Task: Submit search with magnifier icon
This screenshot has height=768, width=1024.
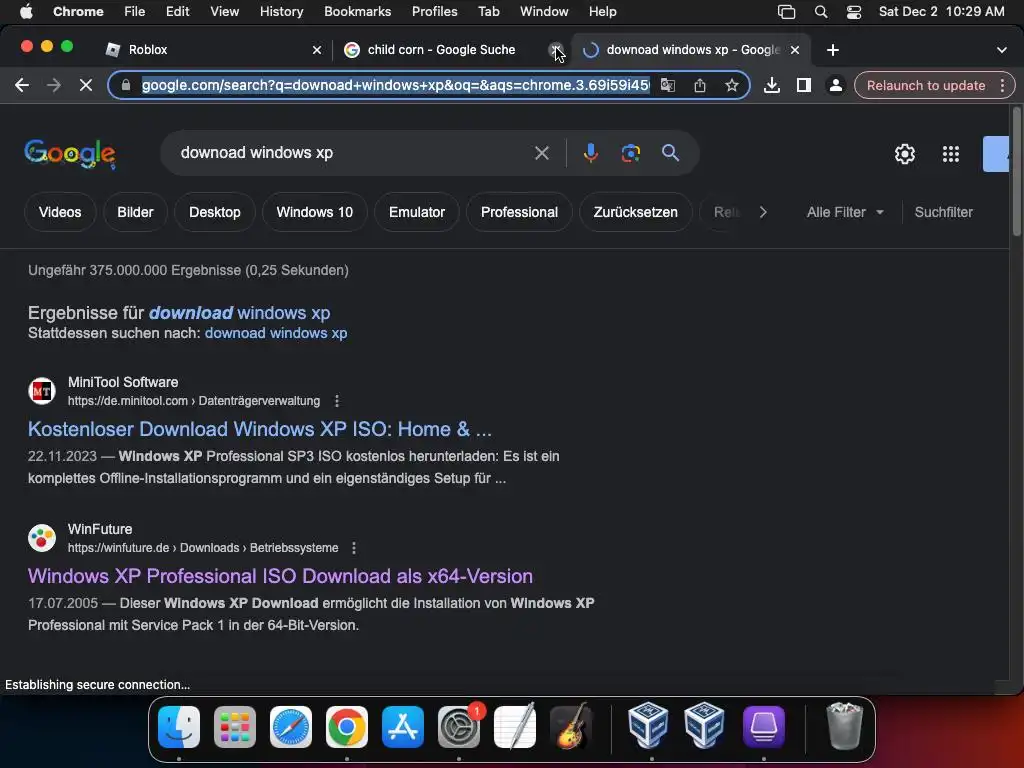Action: [x=670, y=153]
